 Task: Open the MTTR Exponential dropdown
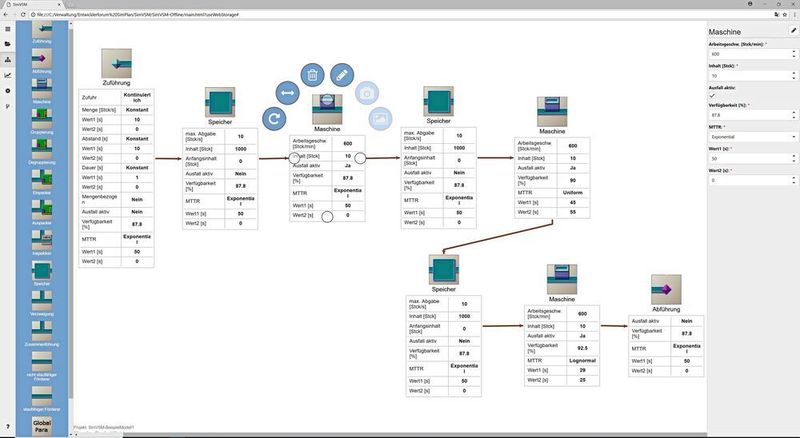[x=753, y=137]
